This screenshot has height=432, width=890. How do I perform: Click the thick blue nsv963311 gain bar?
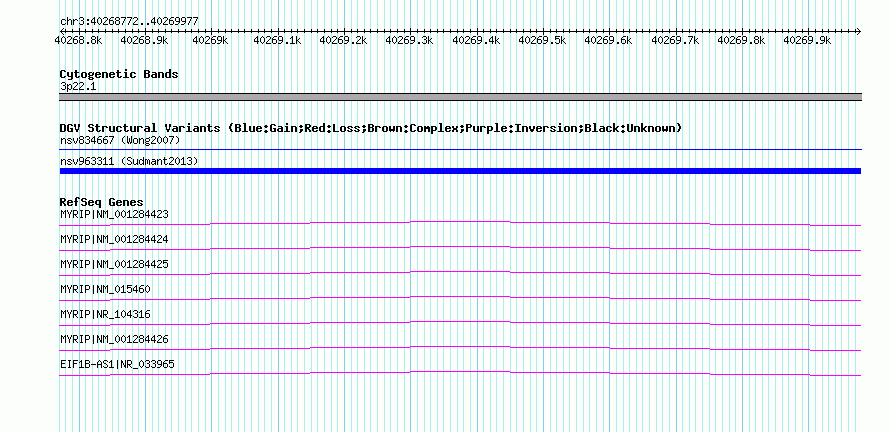tap(460, 171)
